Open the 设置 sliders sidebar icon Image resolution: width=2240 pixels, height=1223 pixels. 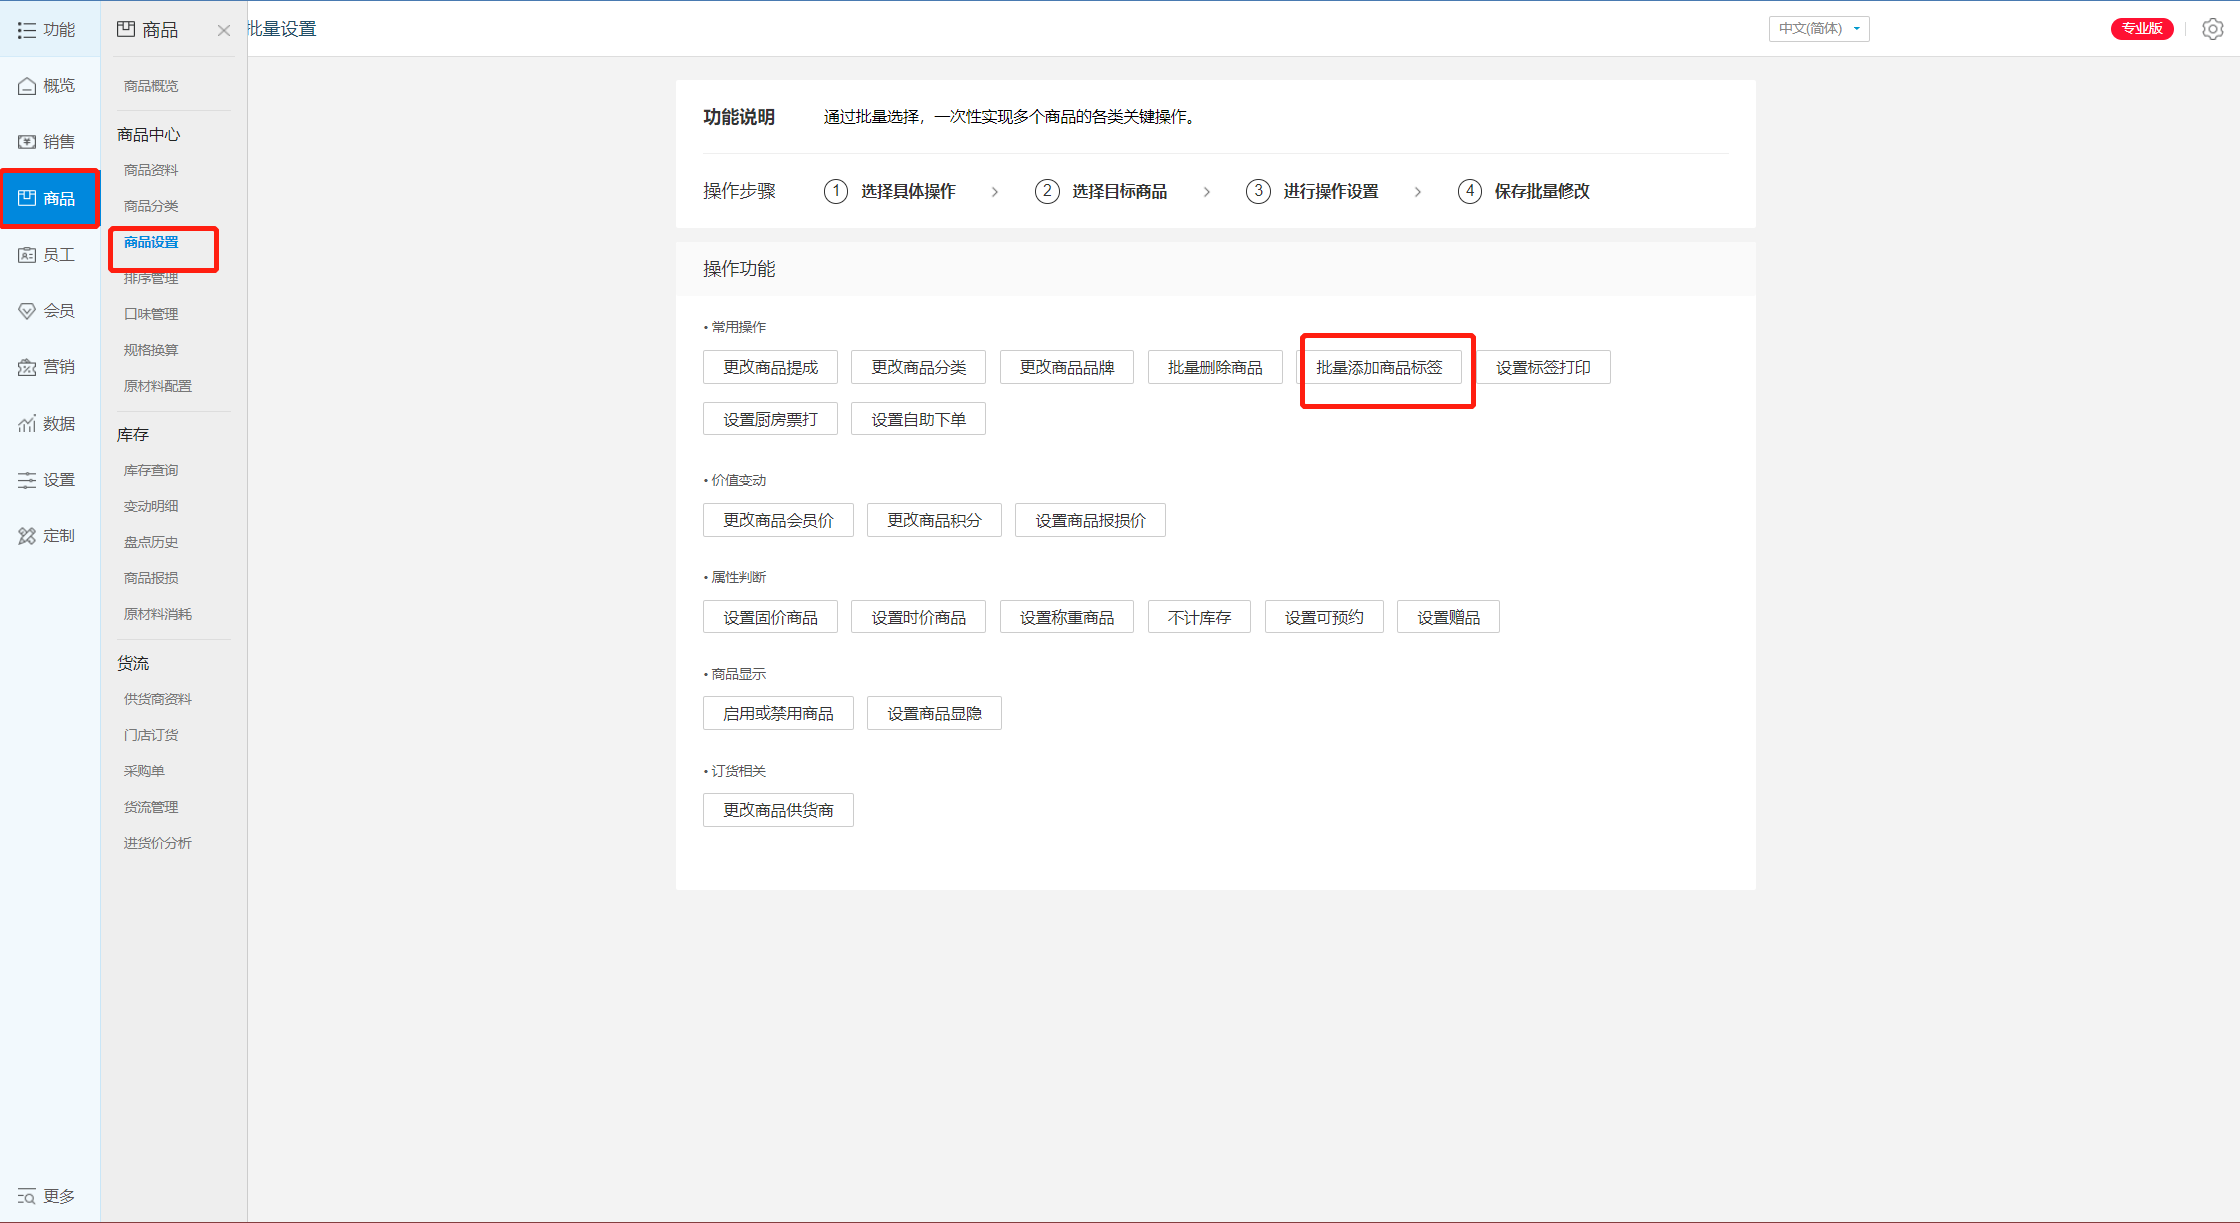[x=27, y=480]
